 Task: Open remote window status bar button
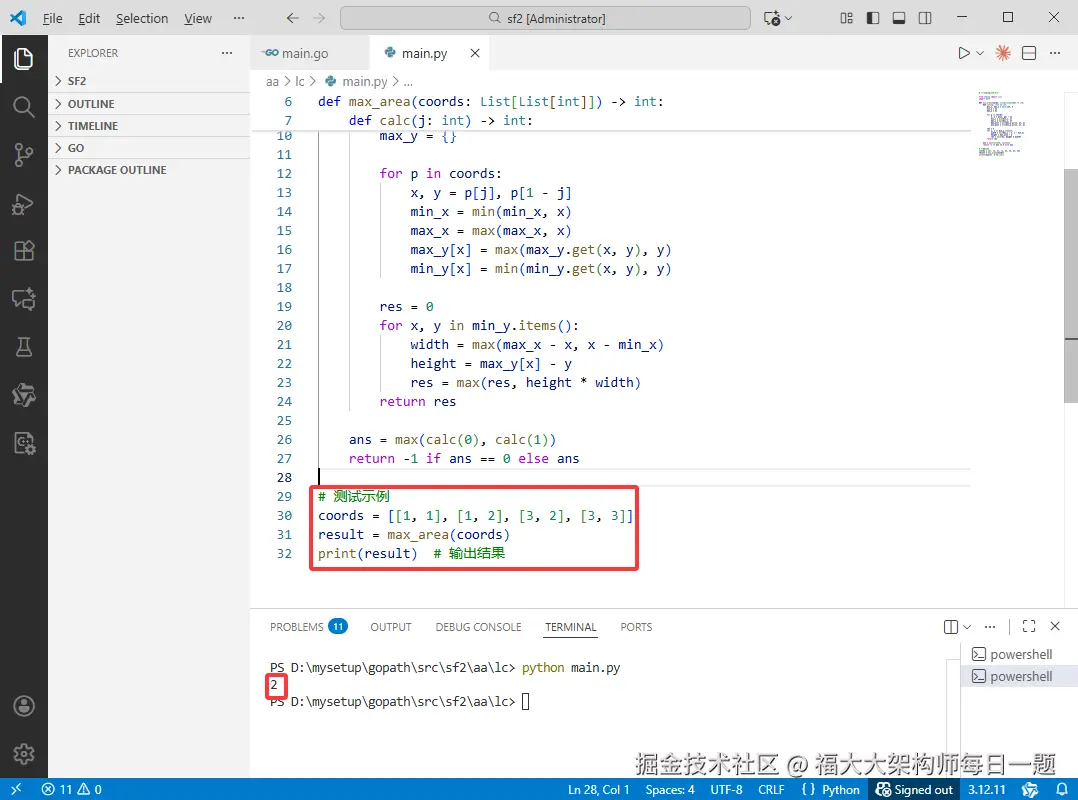click(x=16, y=789)
